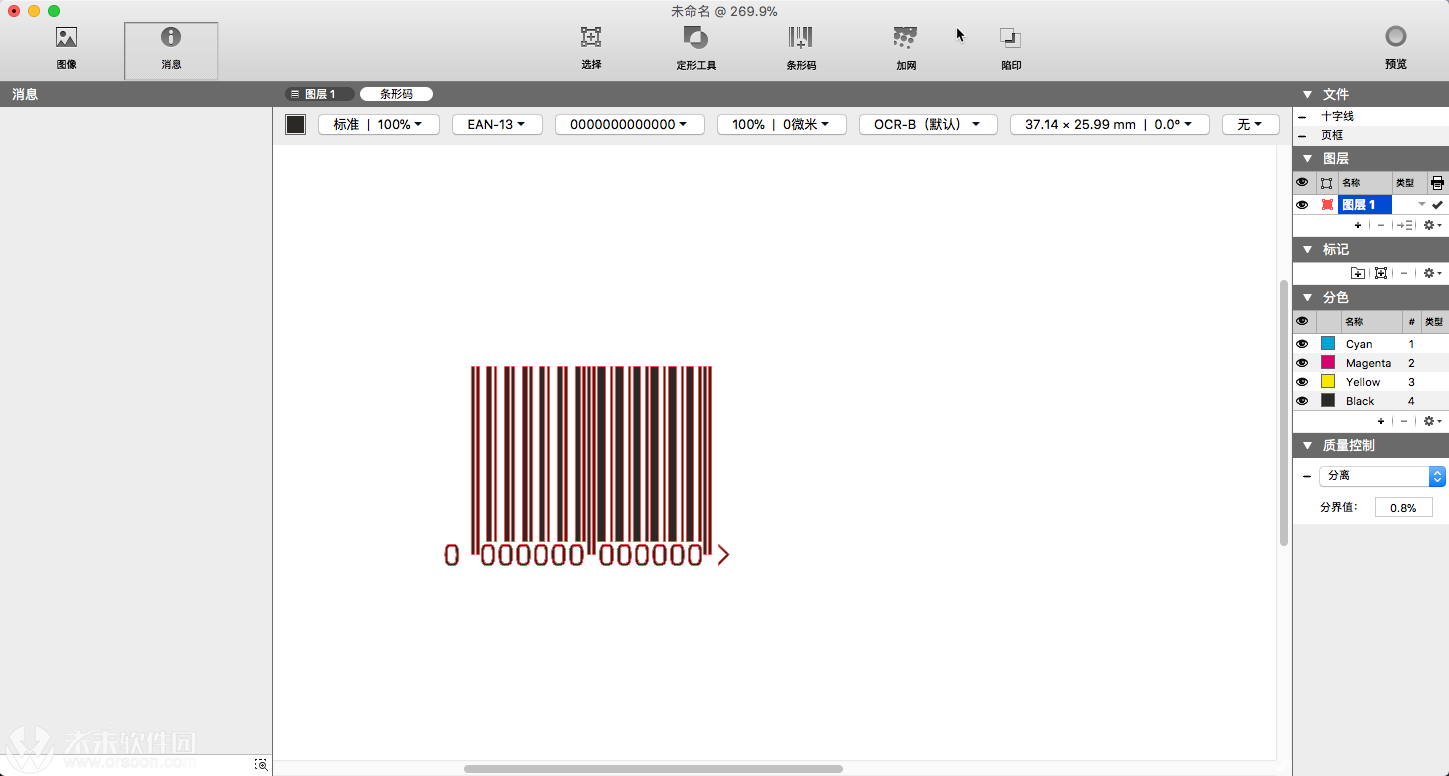Open the 37.14 × 25.99 mm size dropdown
The image size is (1449, 776).
1110,124
